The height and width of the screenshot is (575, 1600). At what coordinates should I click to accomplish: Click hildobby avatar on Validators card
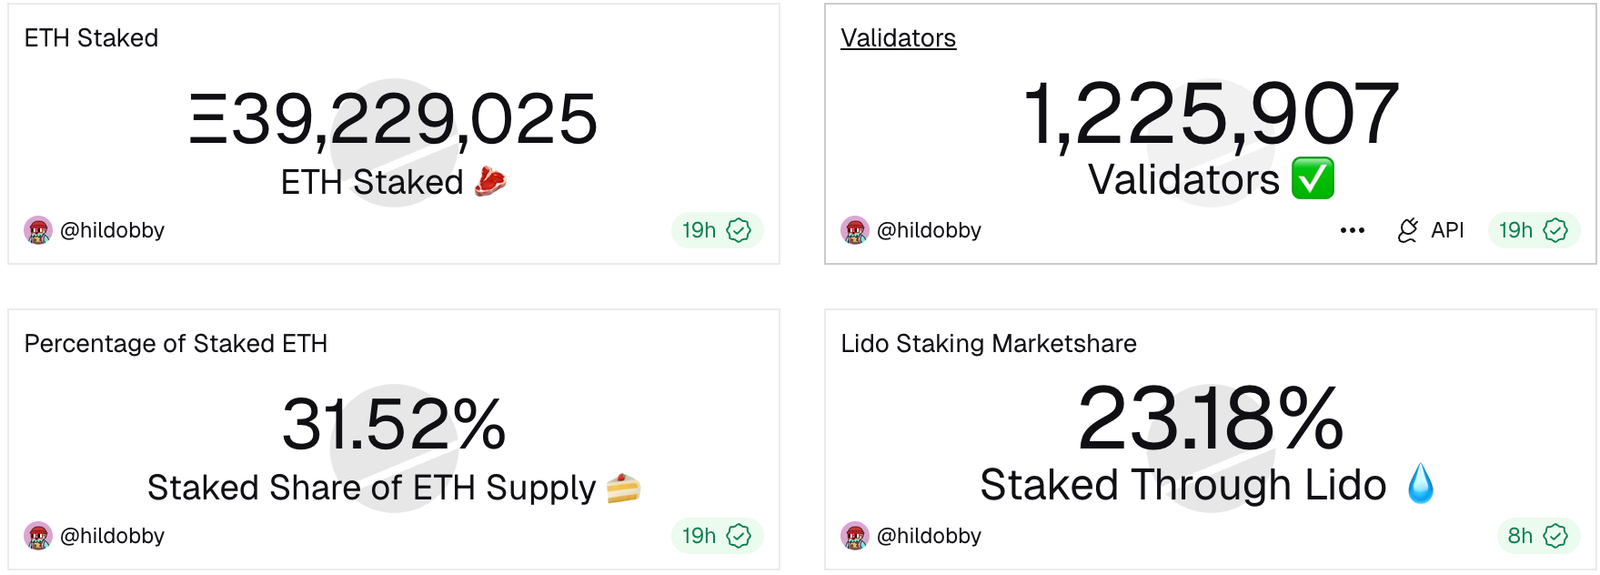tap(855, 230)
